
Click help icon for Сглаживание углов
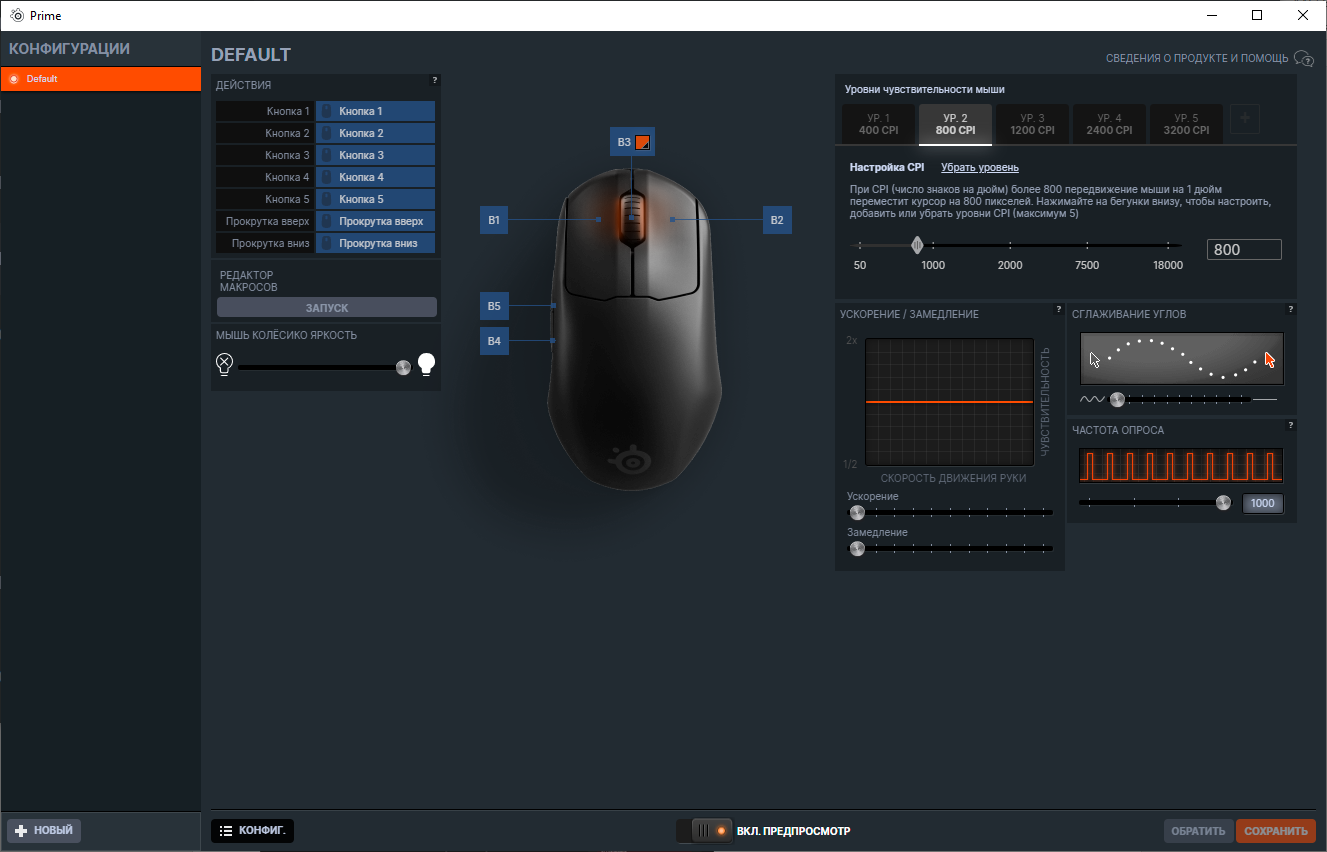click(1291, 309)
